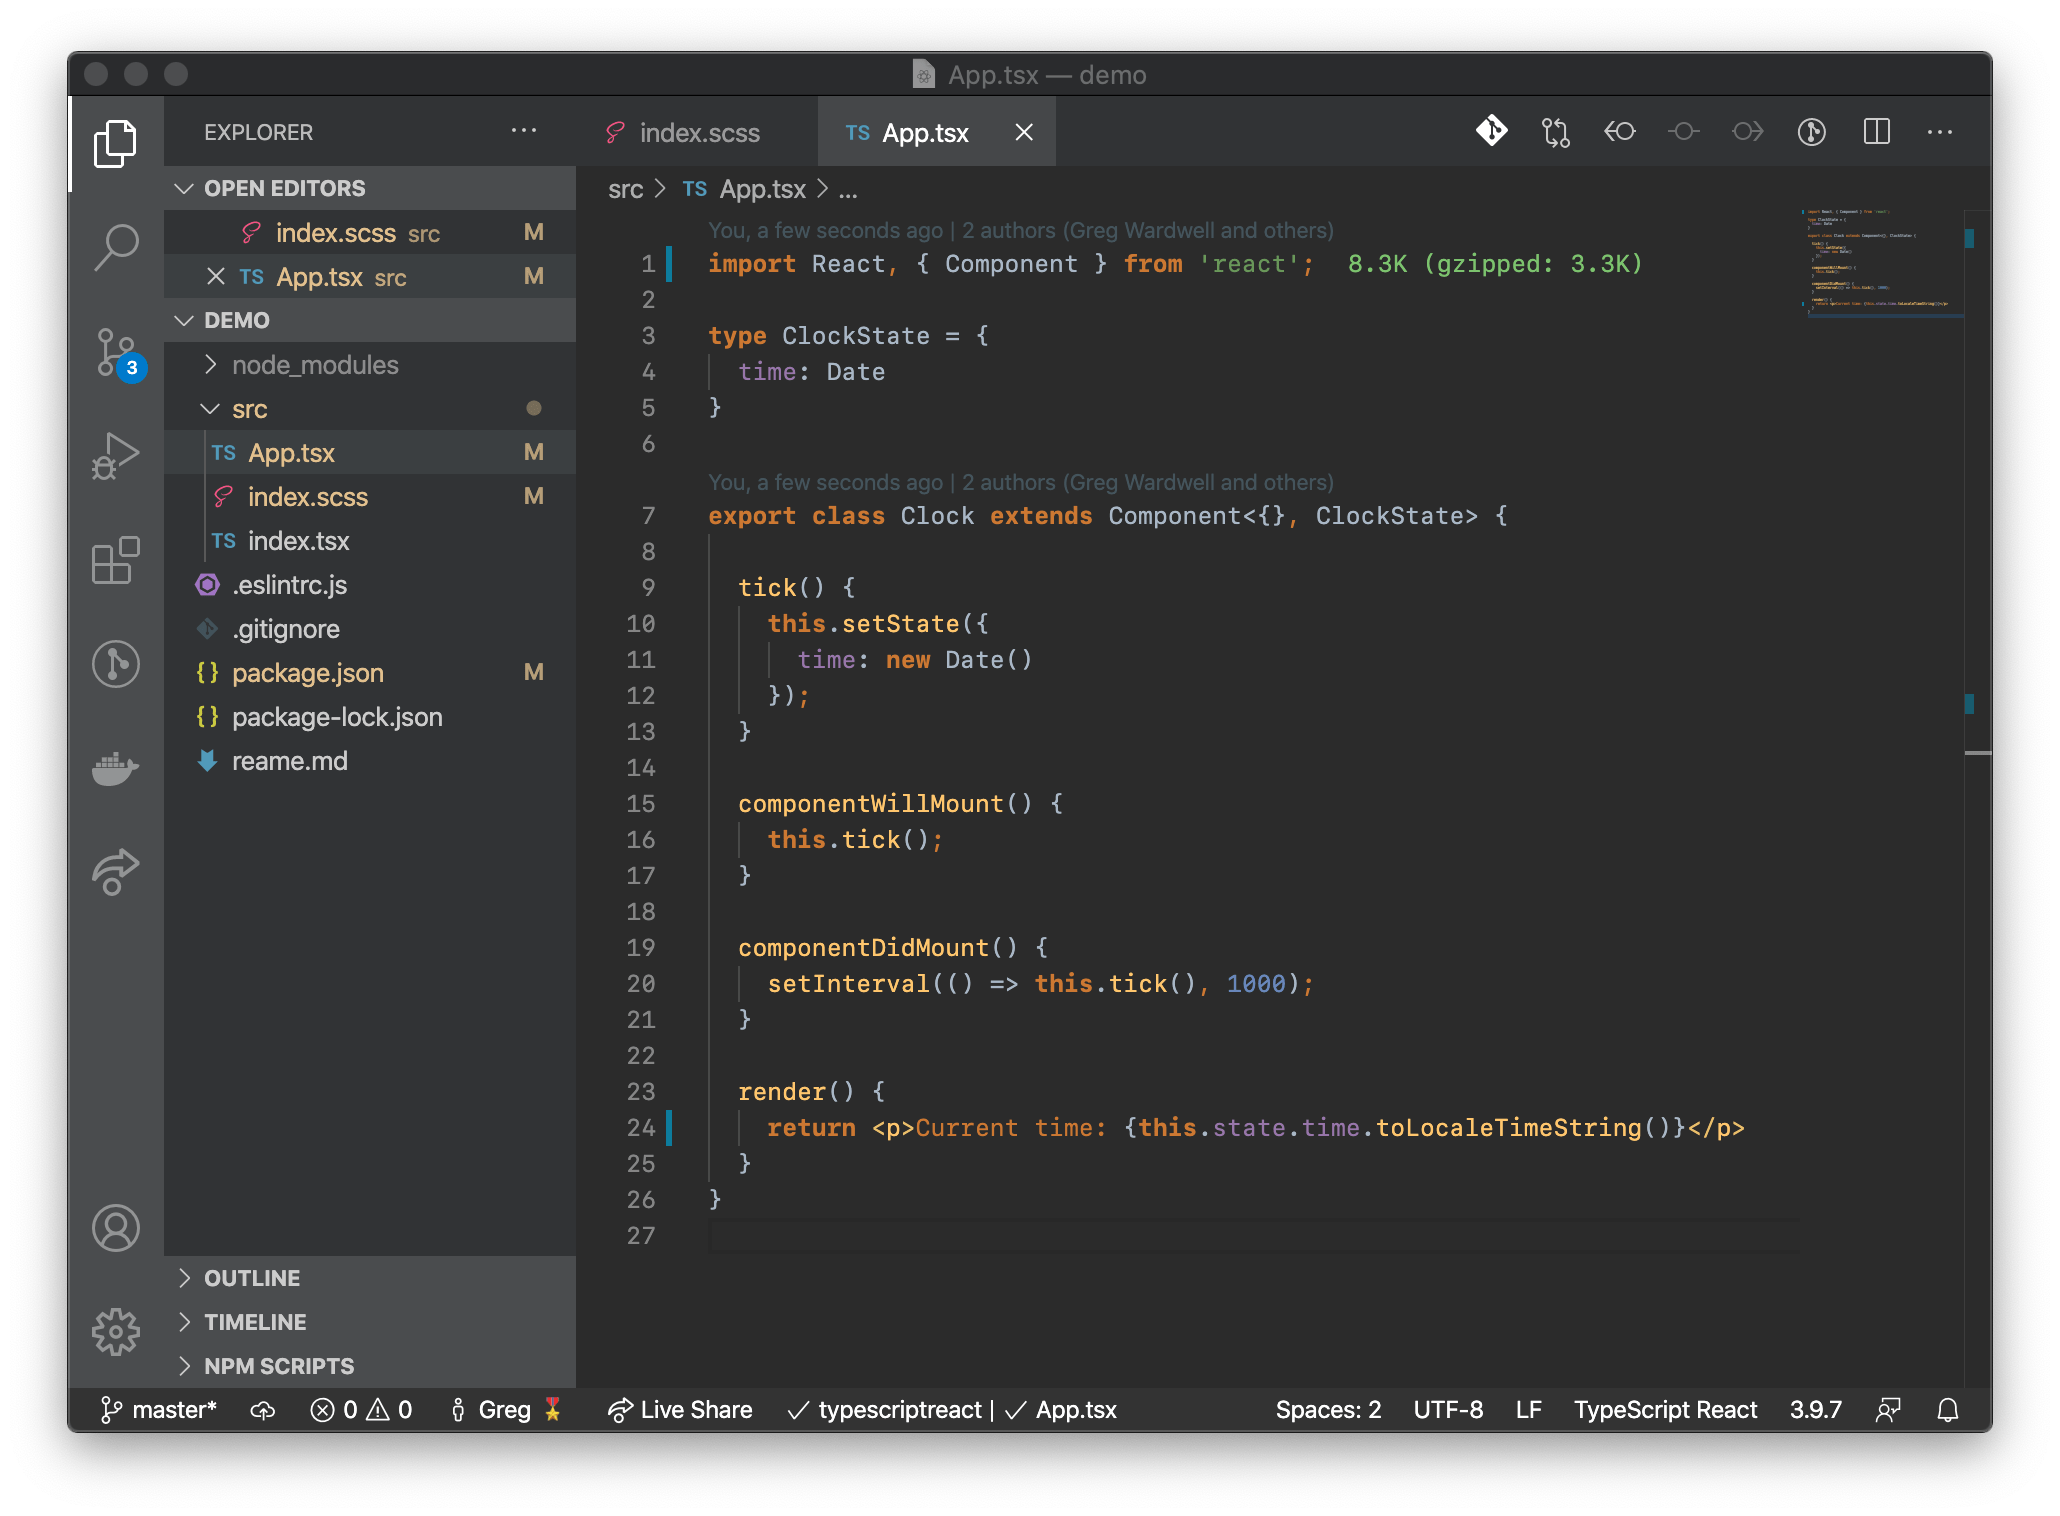Open the Search view in activity bar
2060x1516 pixels.
[x=116, y=246]
